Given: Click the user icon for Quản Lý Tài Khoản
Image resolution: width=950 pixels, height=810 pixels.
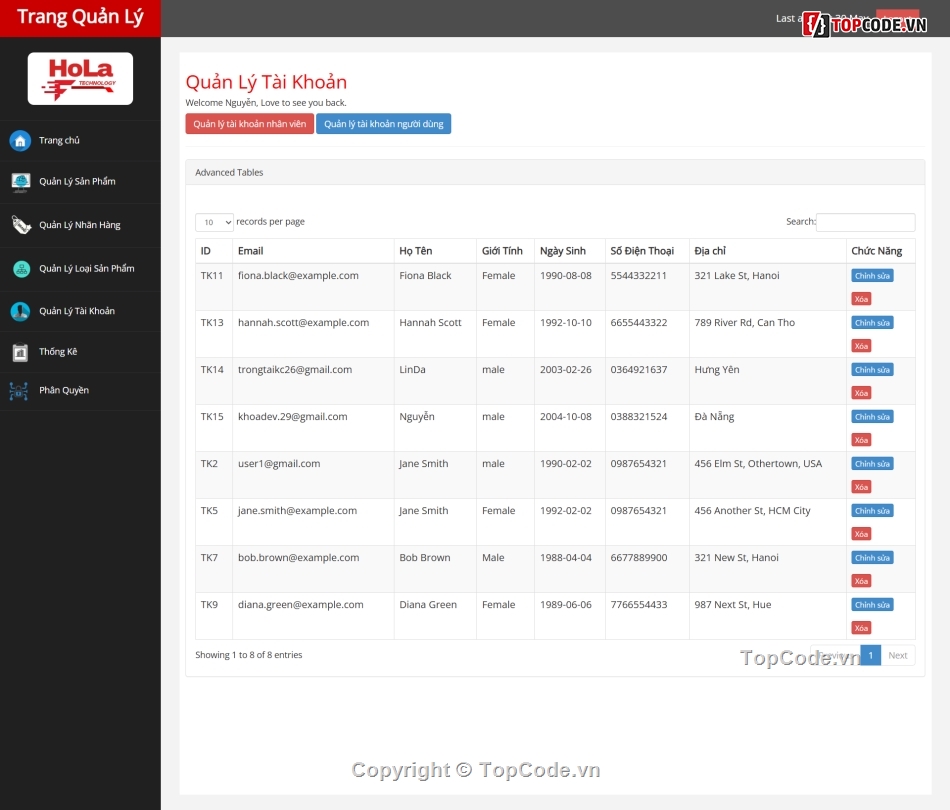Looking at the screenshot, I should coord(20,311).
